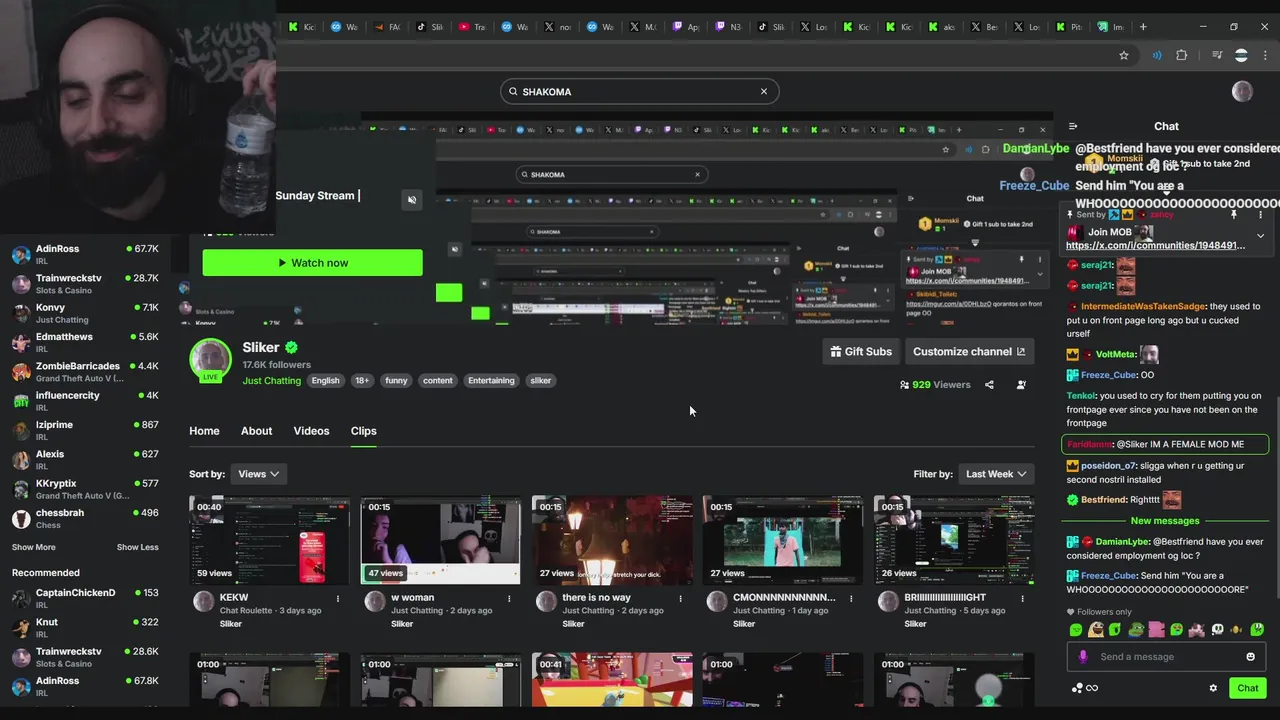1280x720 pixels.
Task: Click Sliker's live channel avatar
Action: (x=210, y=359)
